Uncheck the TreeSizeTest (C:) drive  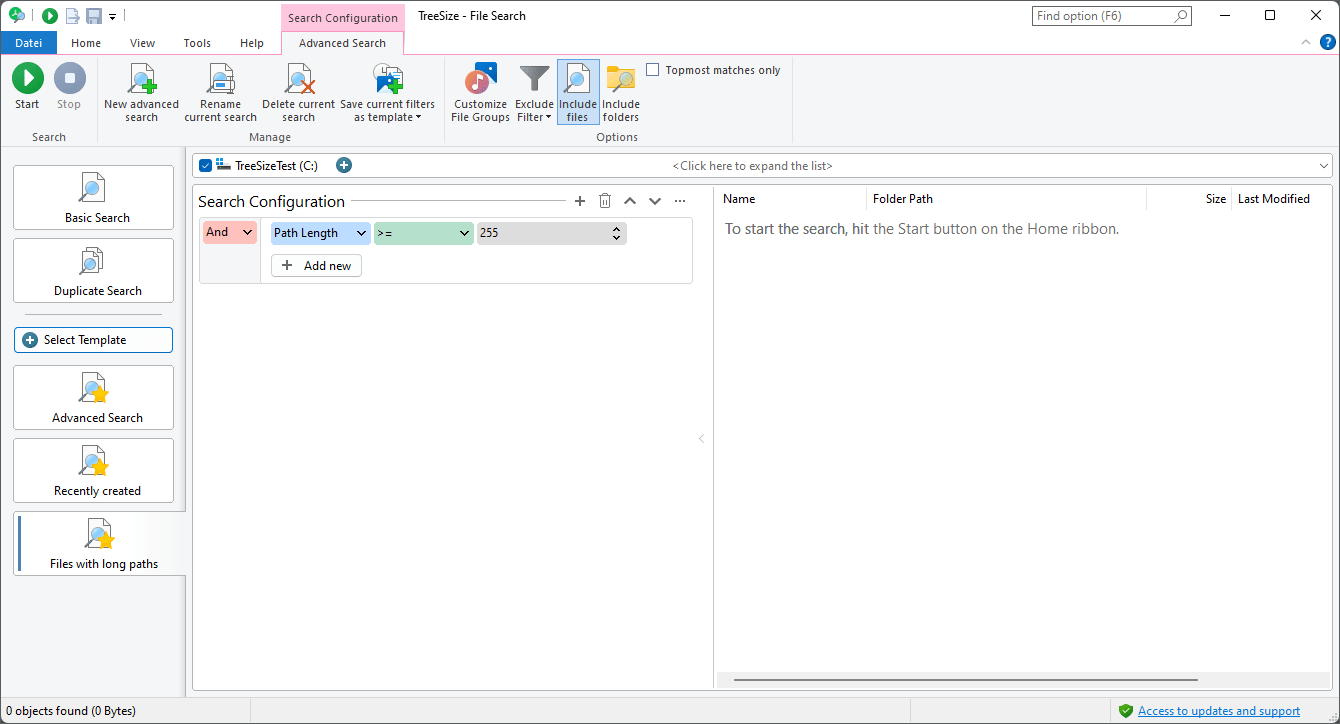[205, 165]
